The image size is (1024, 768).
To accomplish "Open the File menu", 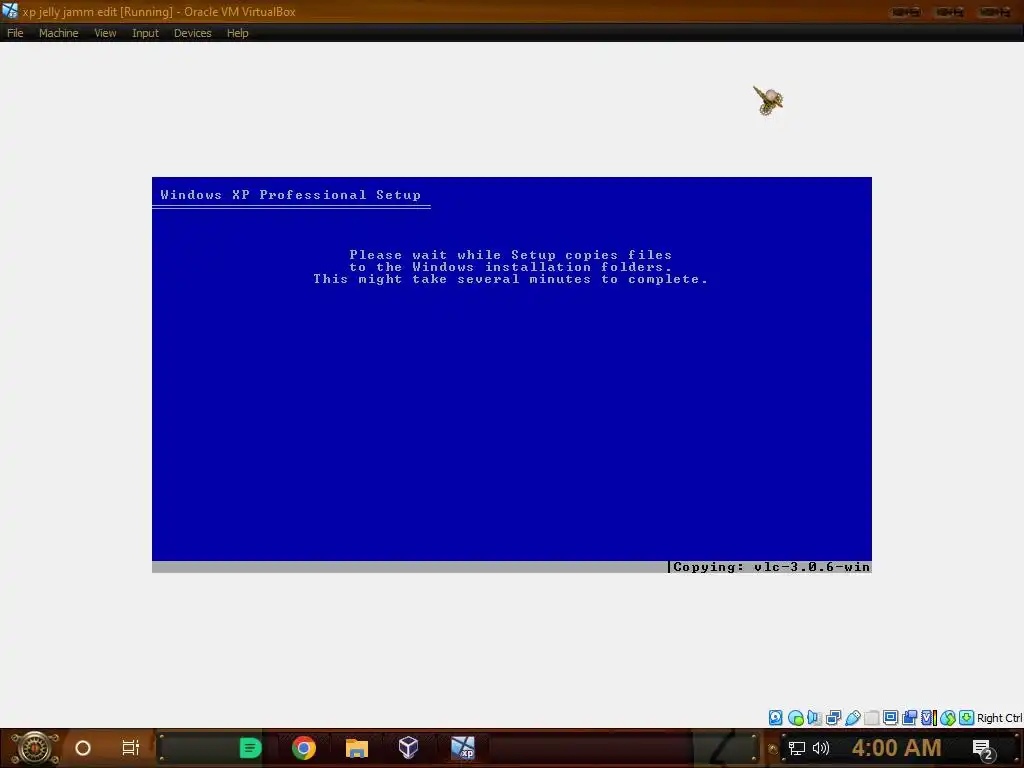I will [x=15, y=33].
